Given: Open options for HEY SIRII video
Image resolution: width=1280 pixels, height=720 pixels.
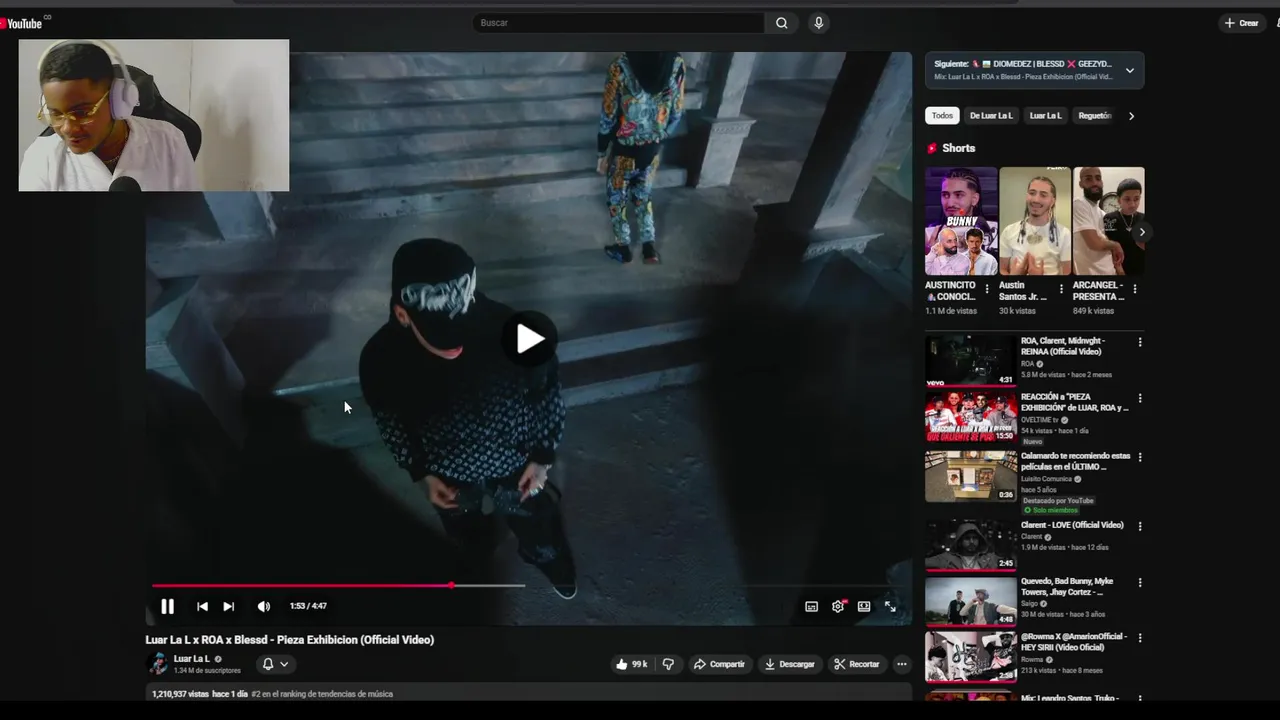Looking at the screenshot, I should point(1140,637).
